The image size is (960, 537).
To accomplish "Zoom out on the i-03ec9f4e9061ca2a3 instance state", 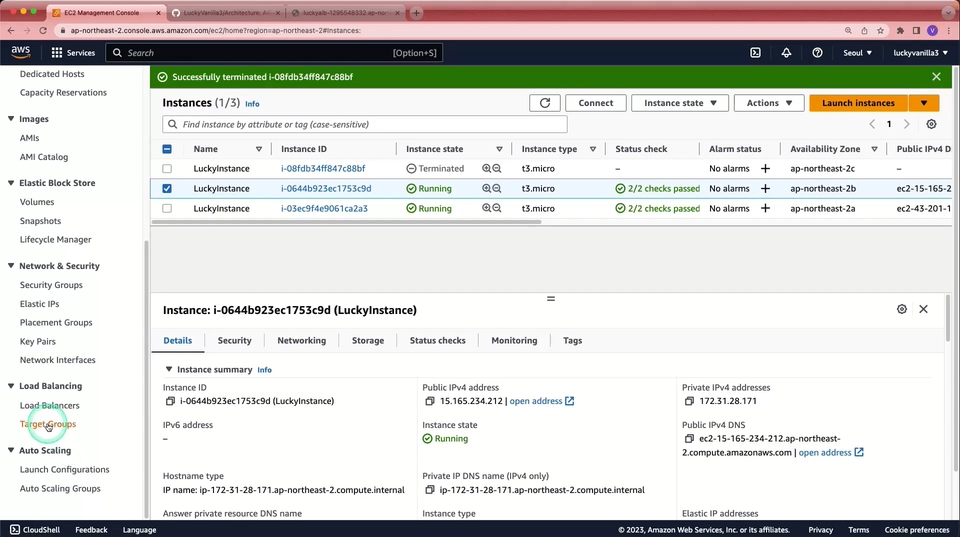I will click(497, 208).
